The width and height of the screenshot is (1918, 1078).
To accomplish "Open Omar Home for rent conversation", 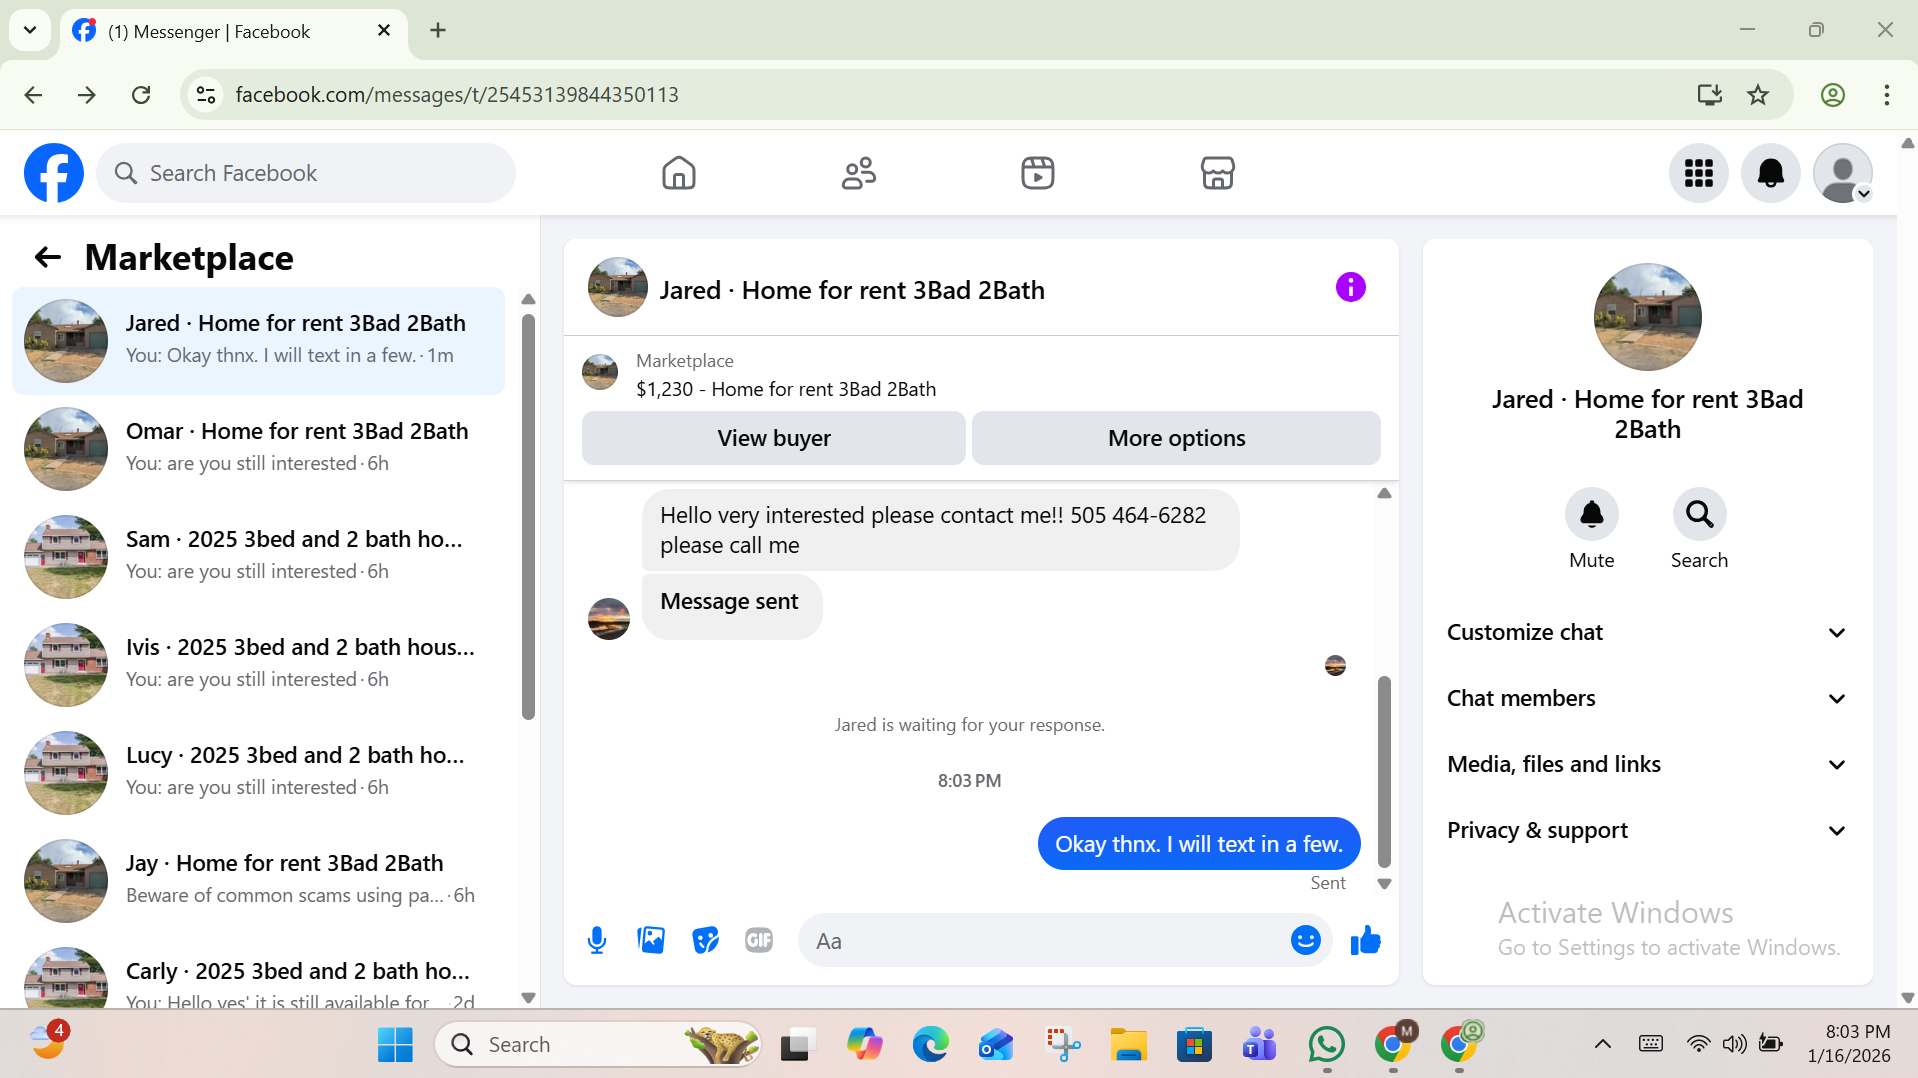I will point(258,449).
